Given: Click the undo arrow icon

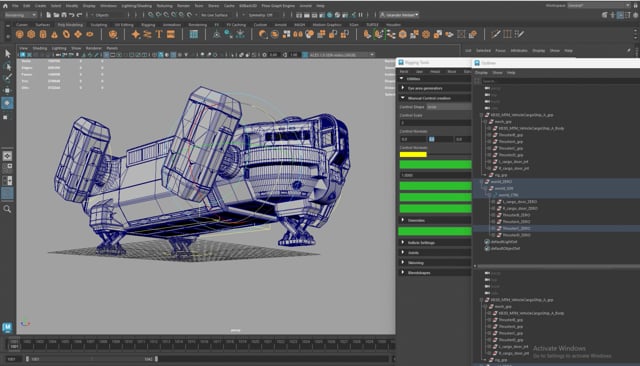Looking at the screenshot, I should [72, 15].
